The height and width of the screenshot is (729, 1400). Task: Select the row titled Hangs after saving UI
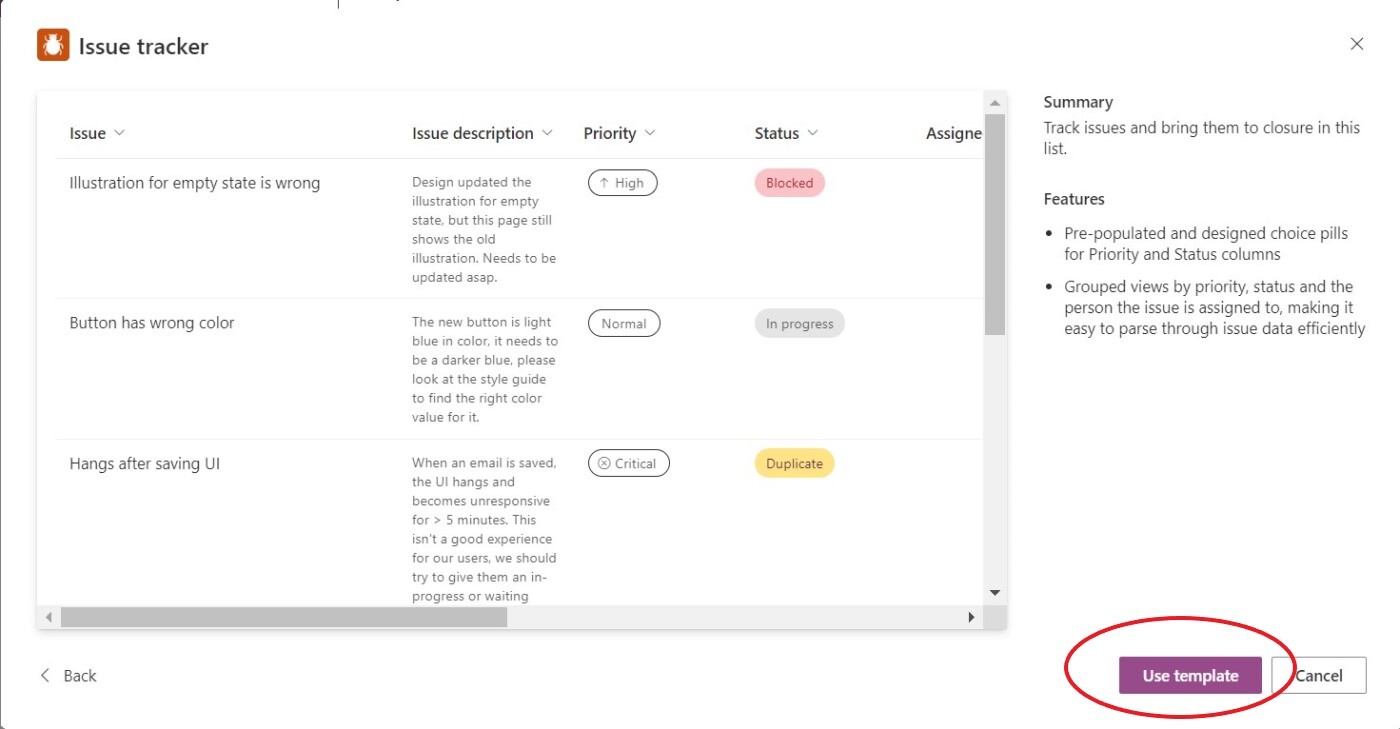pos(142,463)
